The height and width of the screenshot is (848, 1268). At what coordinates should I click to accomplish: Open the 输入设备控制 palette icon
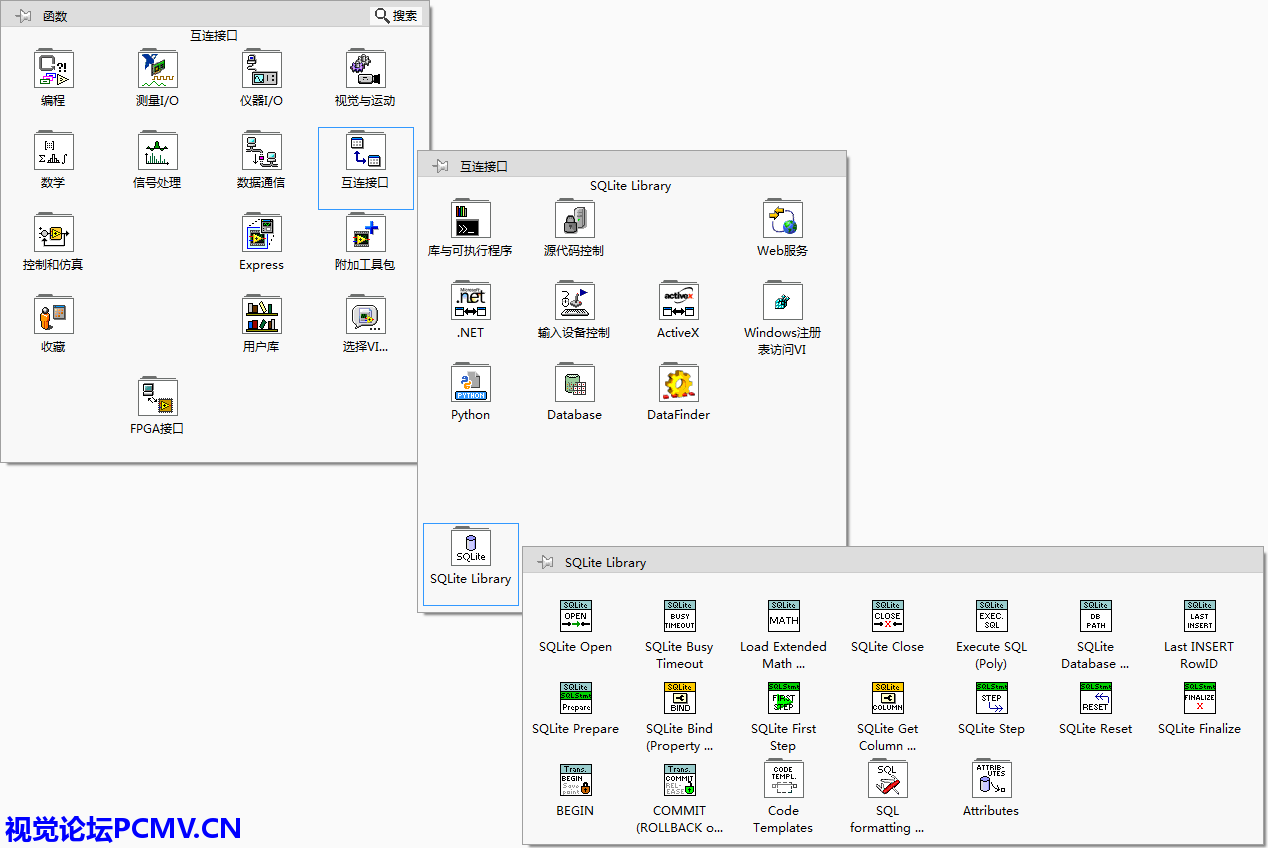pos(575,302)
